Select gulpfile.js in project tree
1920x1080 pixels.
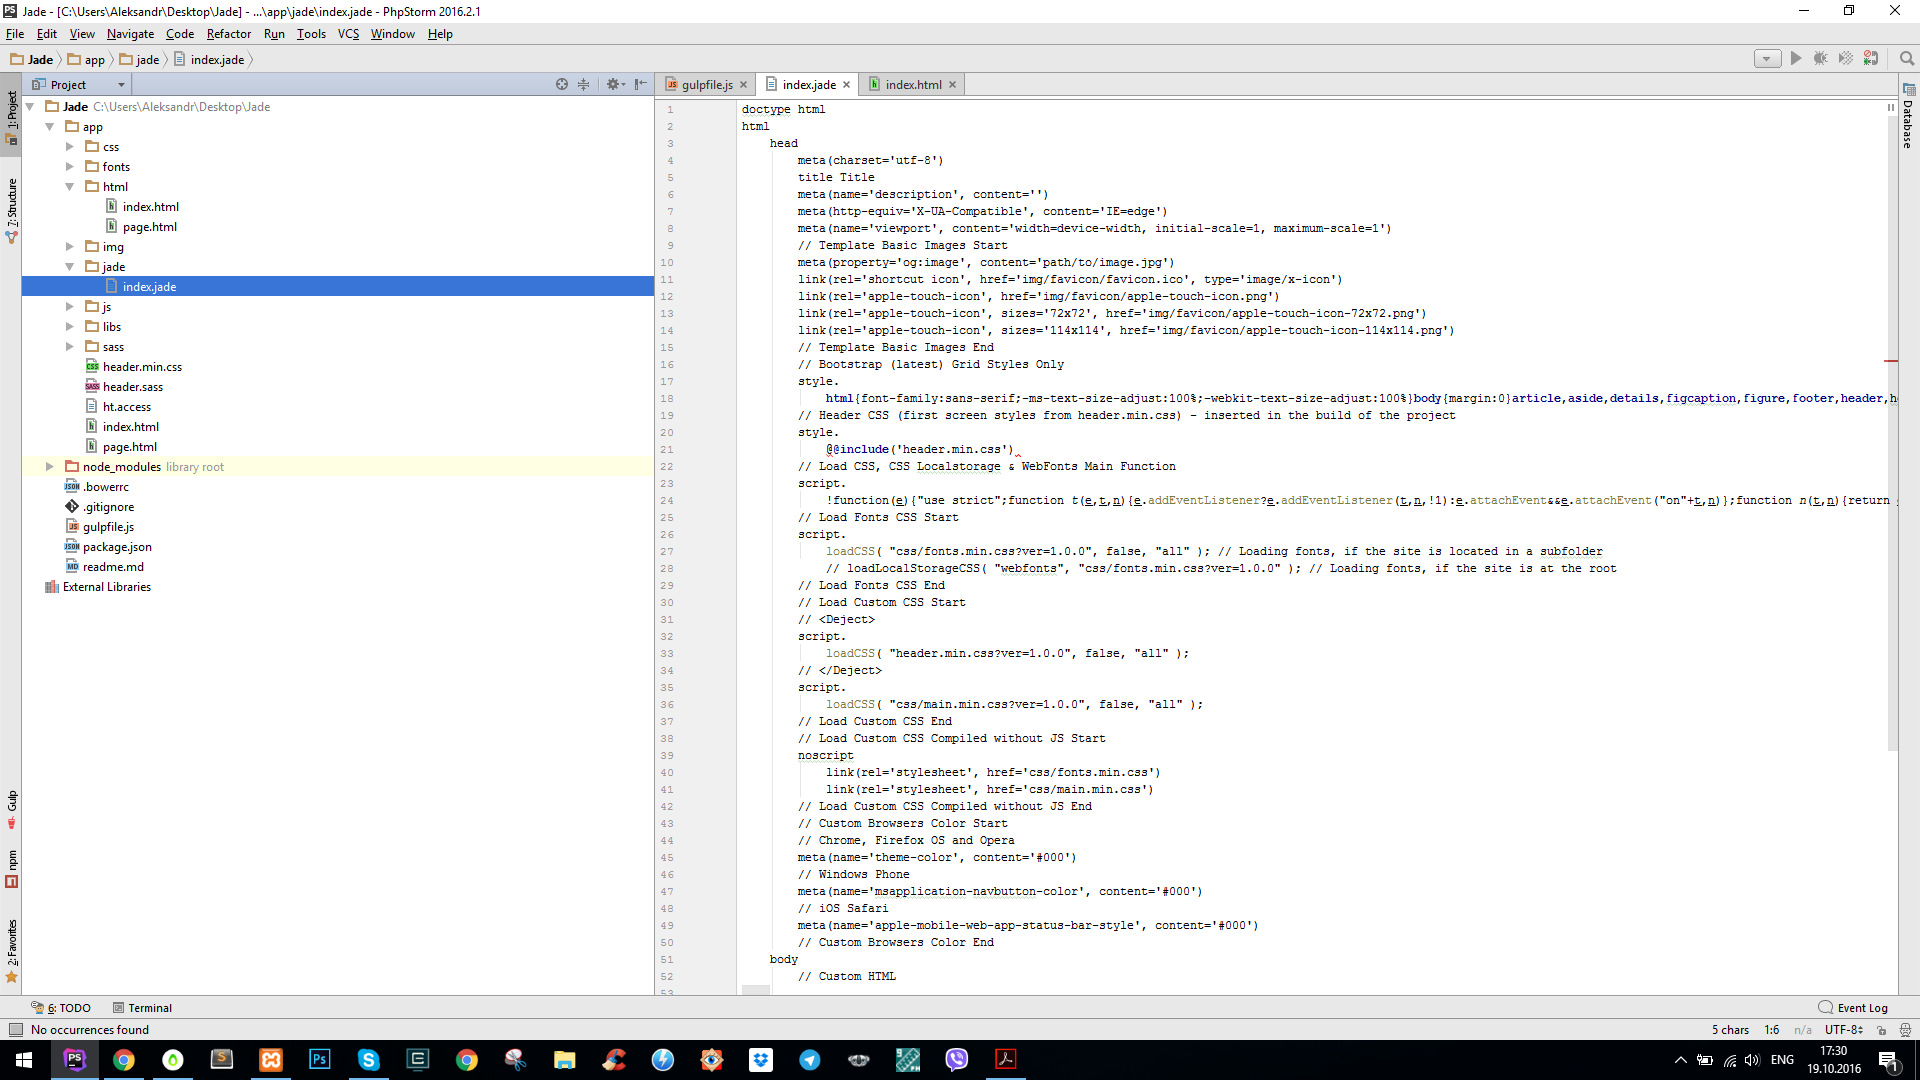pyautogui.click(x=108, y=527)
